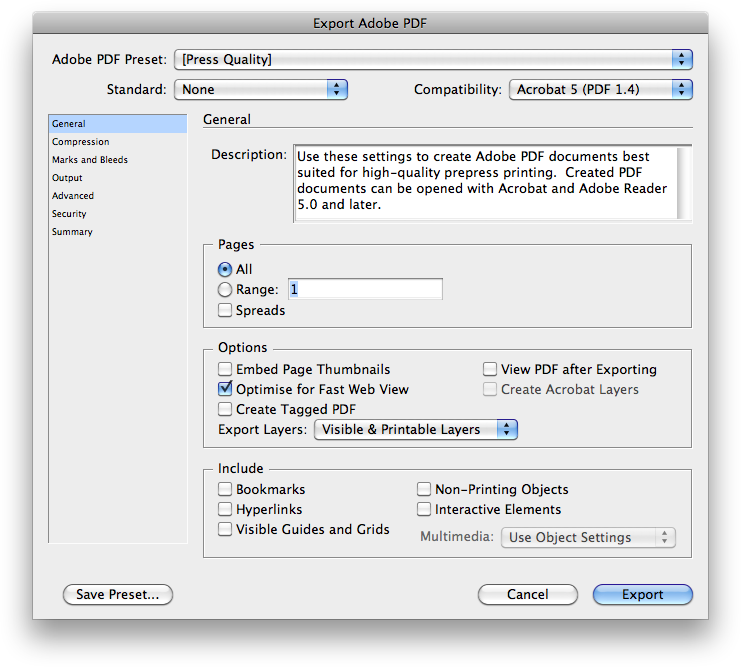741x667 pixels.
Task: Click the Description box scrollbar
Action: pos(683,183)
